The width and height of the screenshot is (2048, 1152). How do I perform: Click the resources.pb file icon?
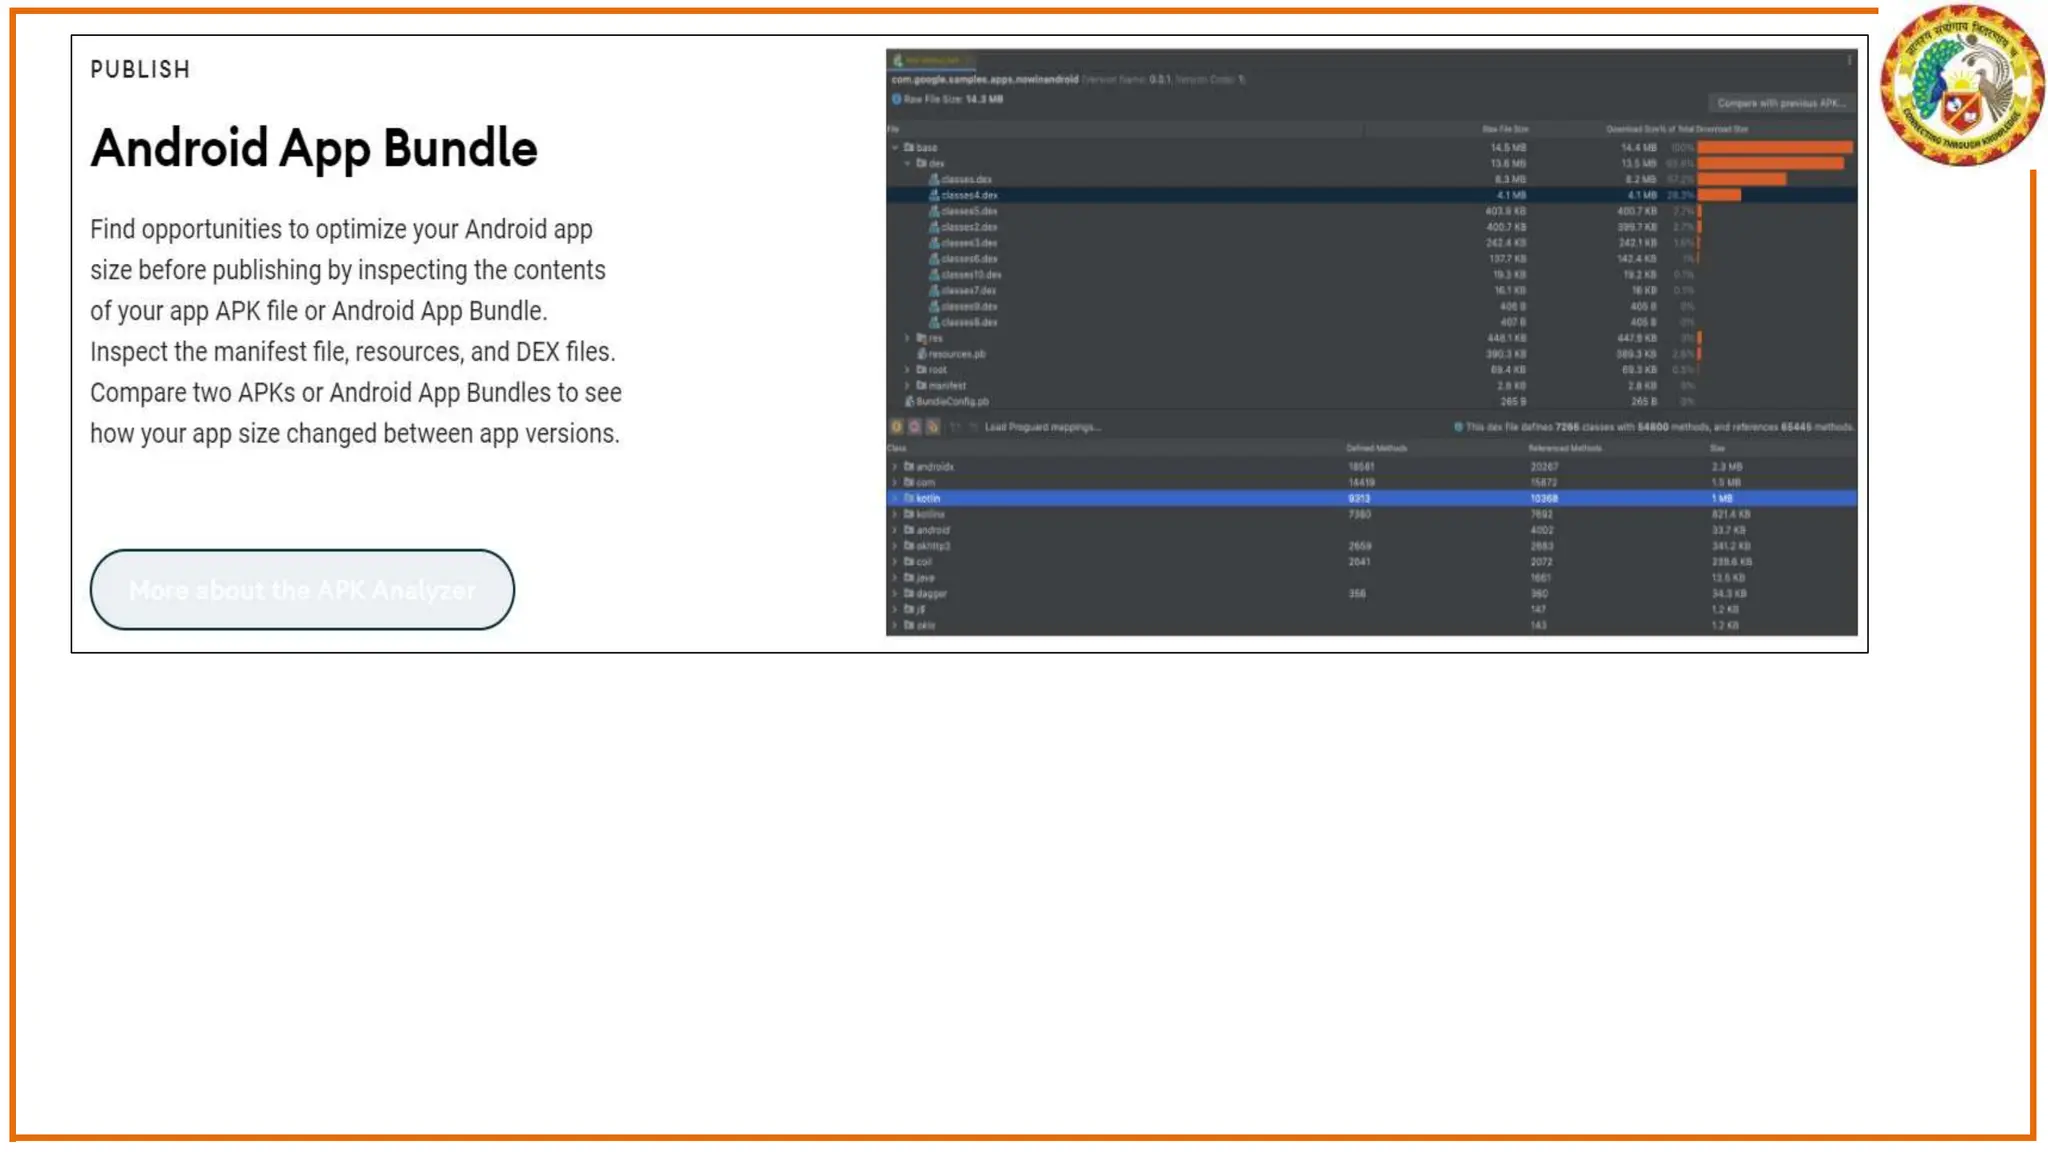point(922,354)
